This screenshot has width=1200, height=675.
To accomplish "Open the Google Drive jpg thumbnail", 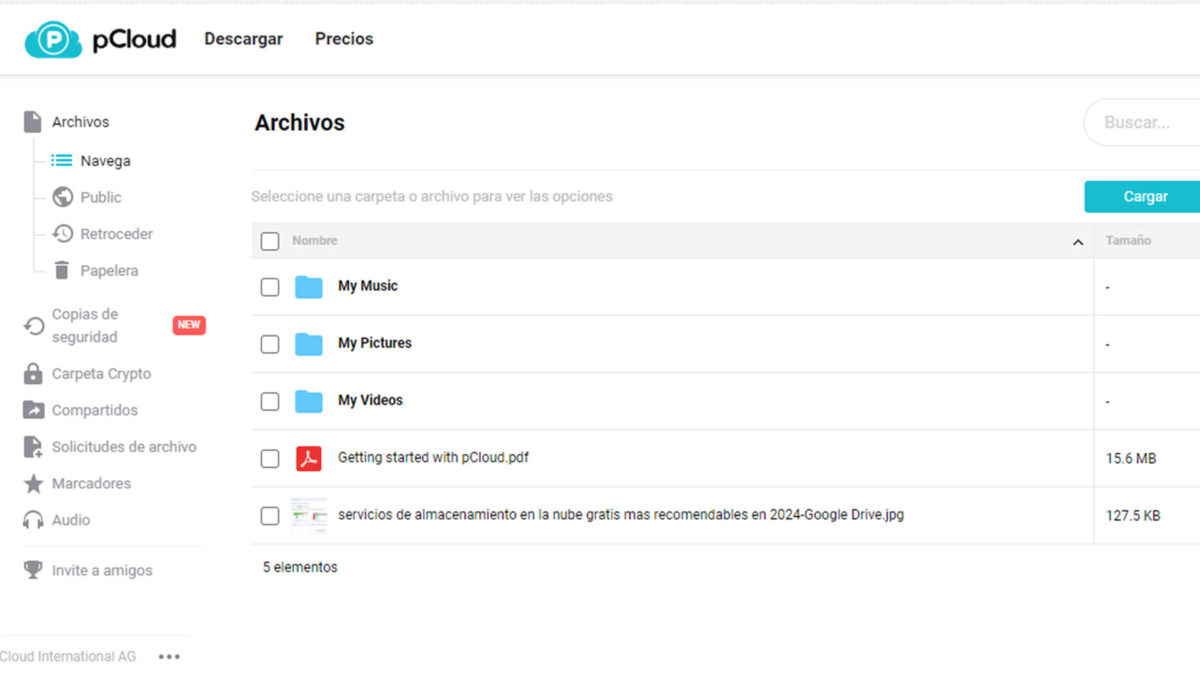I will 308,516.
